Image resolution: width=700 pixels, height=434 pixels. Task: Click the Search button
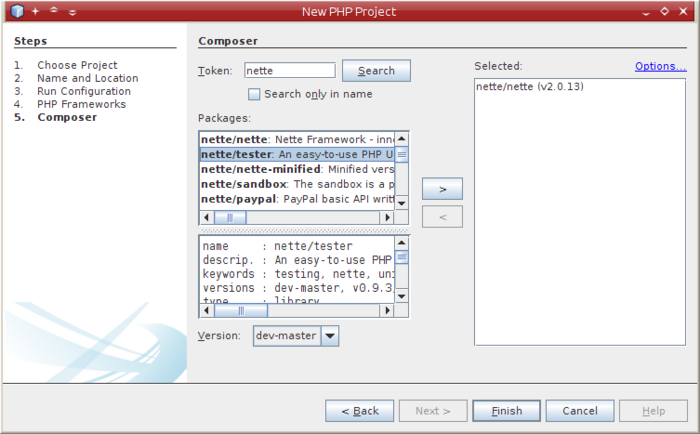[376, 71]
